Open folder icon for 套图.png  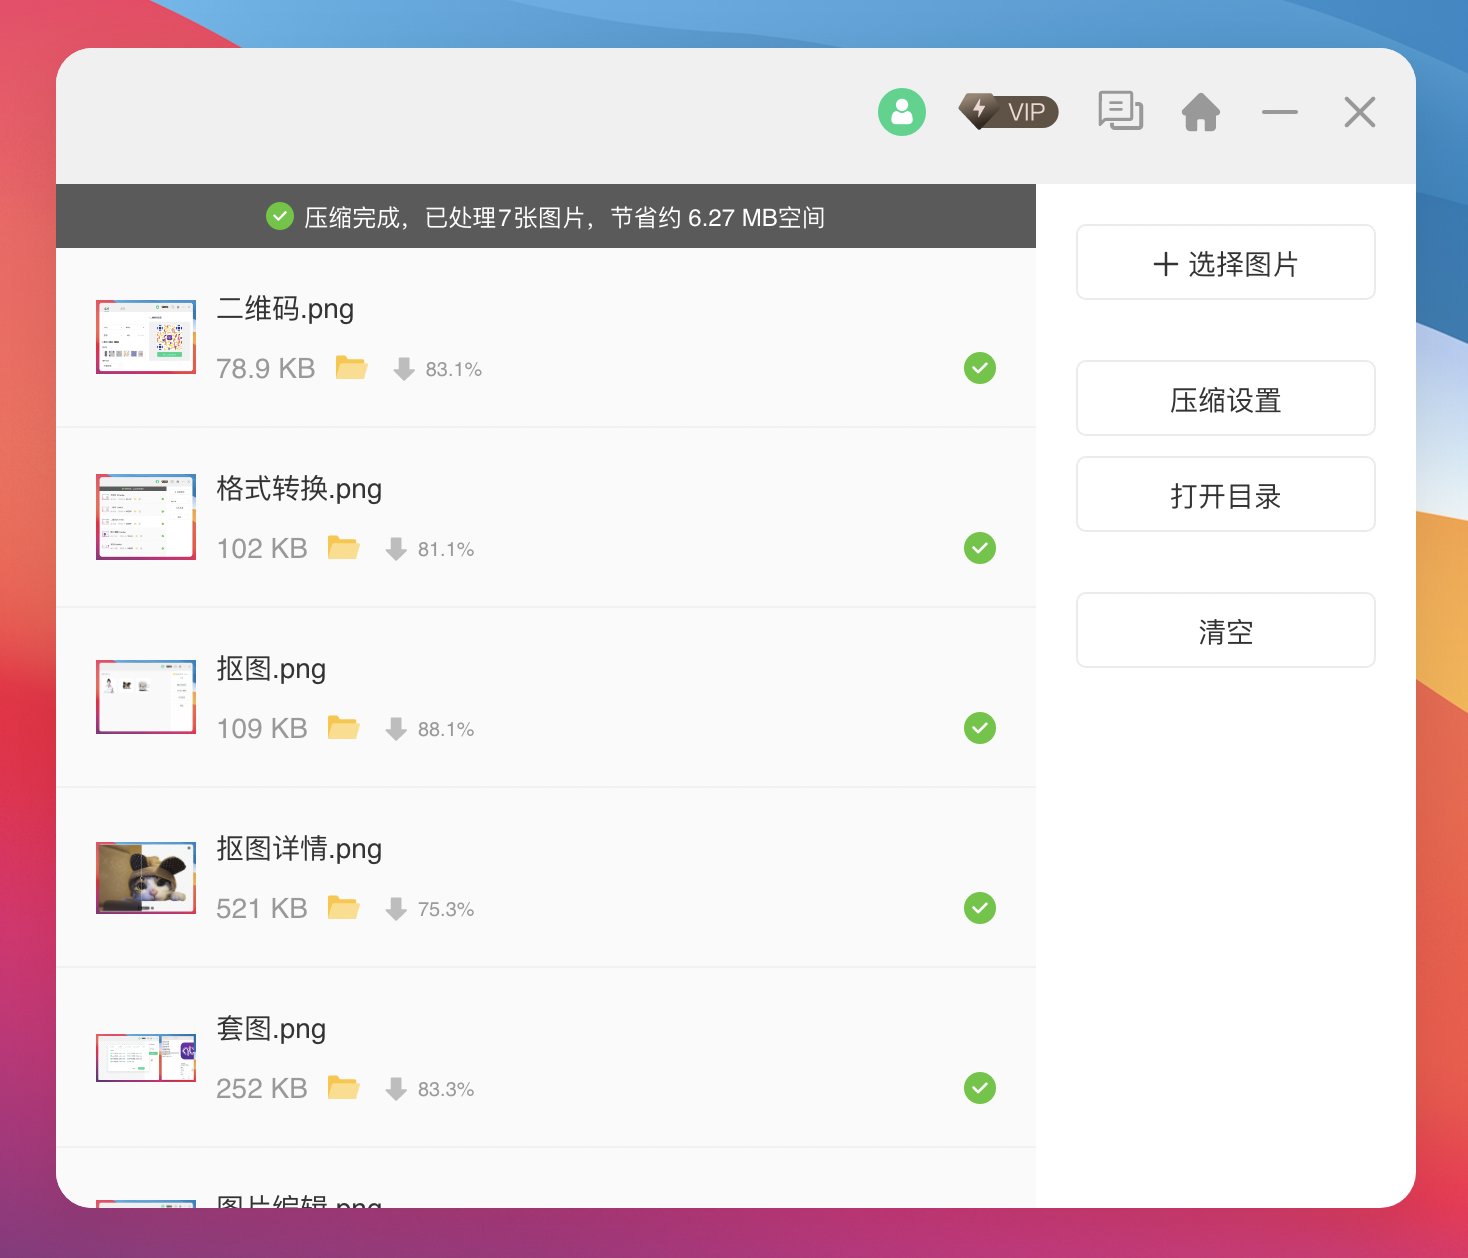tap(343, 1088)
